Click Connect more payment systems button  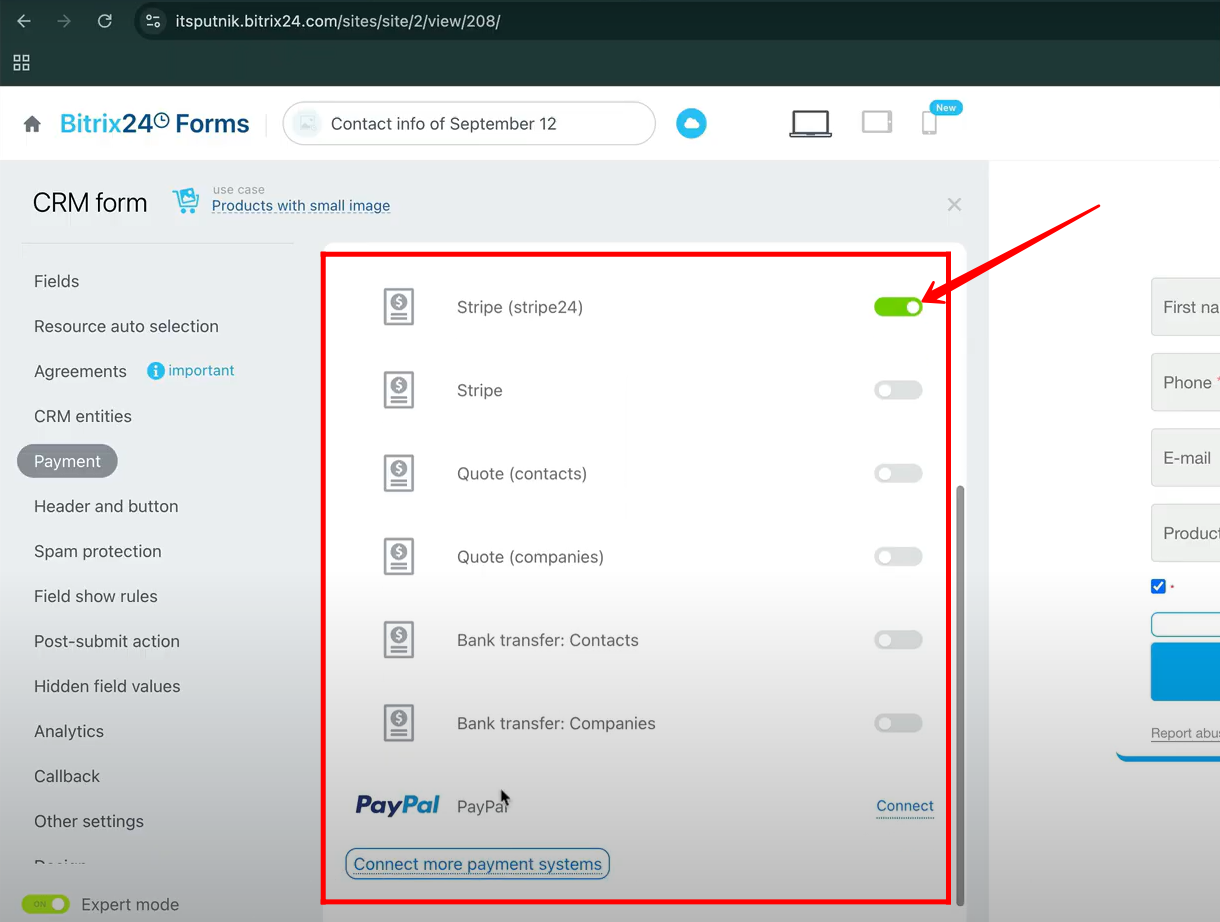pyautogui.click(x=477, y=864)
